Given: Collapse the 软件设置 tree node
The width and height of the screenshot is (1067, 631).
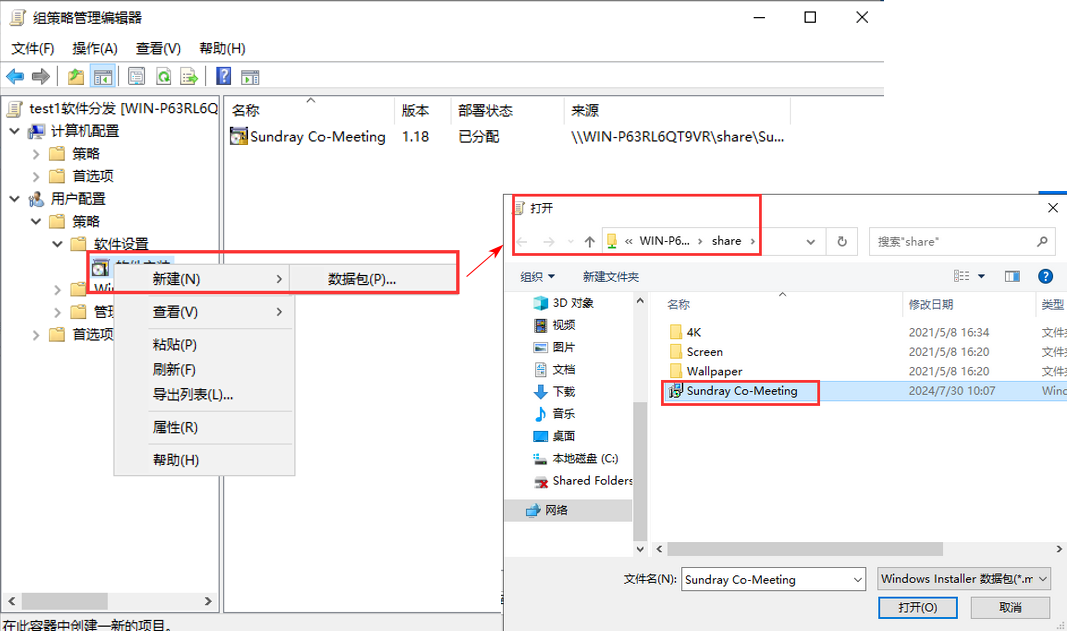Looking at the screenshot, I should [x=58, y=244].
